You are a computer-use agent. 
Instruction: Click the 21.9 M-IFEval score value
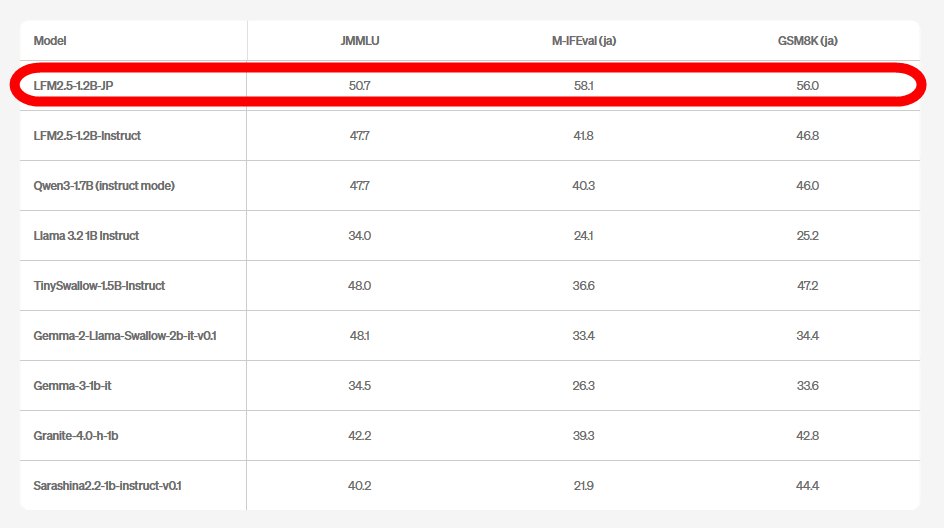coord(583,485)
